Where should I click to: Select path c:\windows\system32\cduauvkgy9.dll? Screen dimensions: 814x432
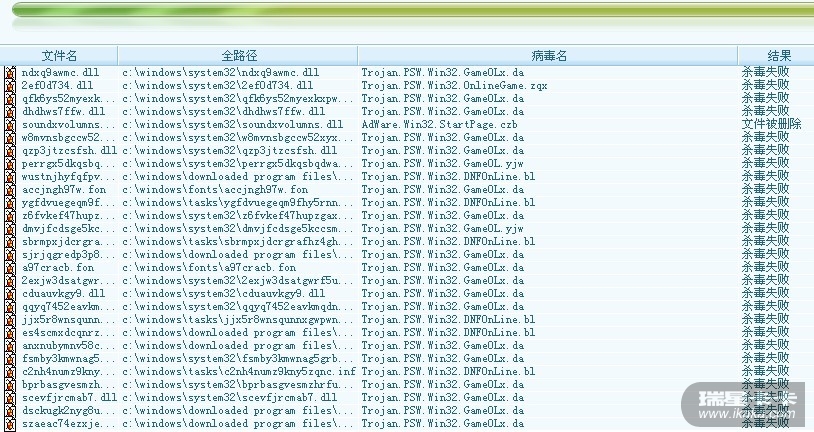click(223, 293)
